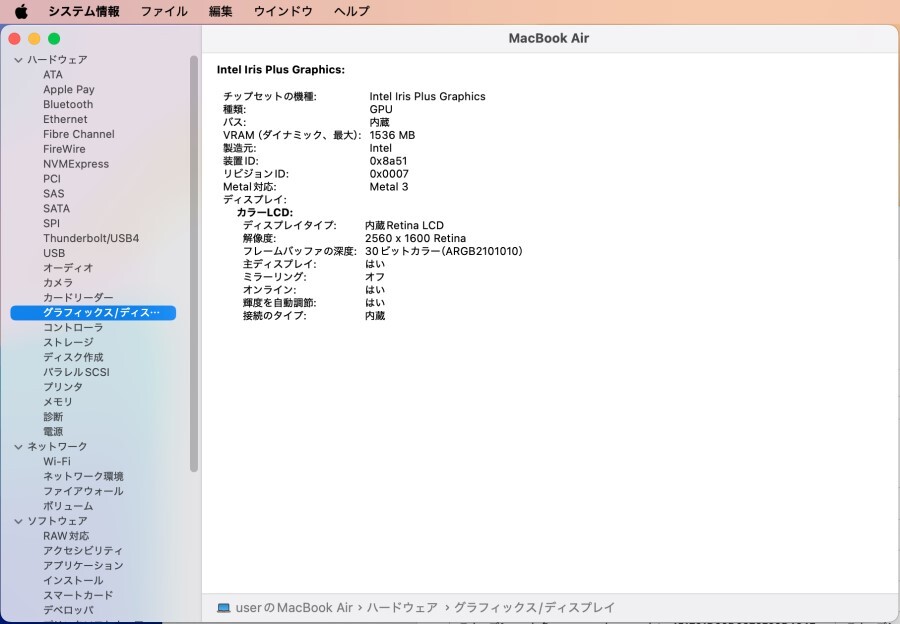The image size is (900, 624).
Task: Open the 編集 menu
Action: (220, 11)
